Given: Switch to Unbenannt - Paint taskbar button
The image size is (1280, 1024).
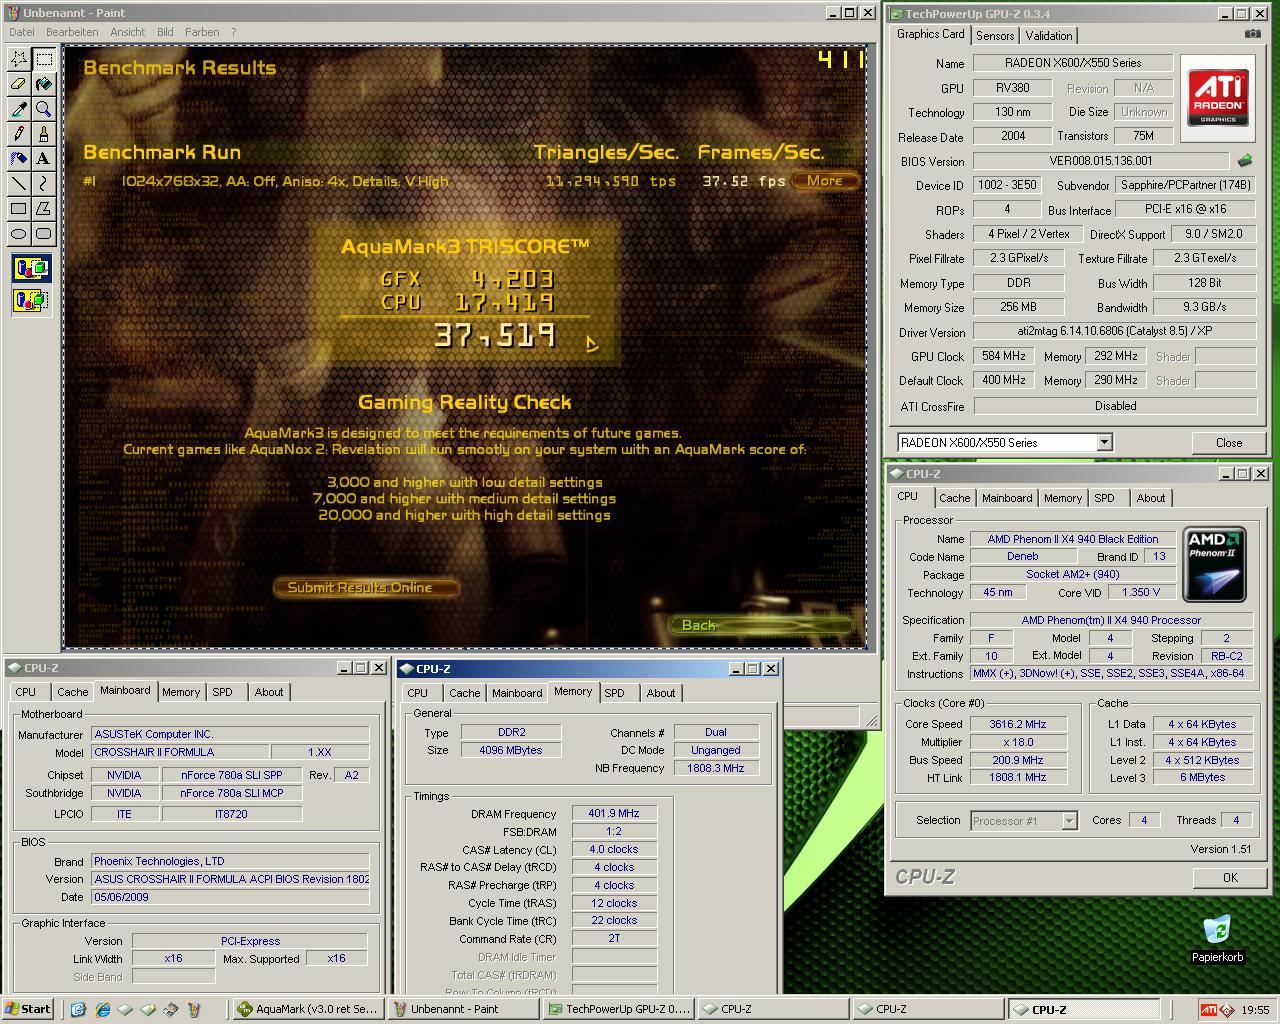Looking at the screenshot, I should coord(463,1009).
